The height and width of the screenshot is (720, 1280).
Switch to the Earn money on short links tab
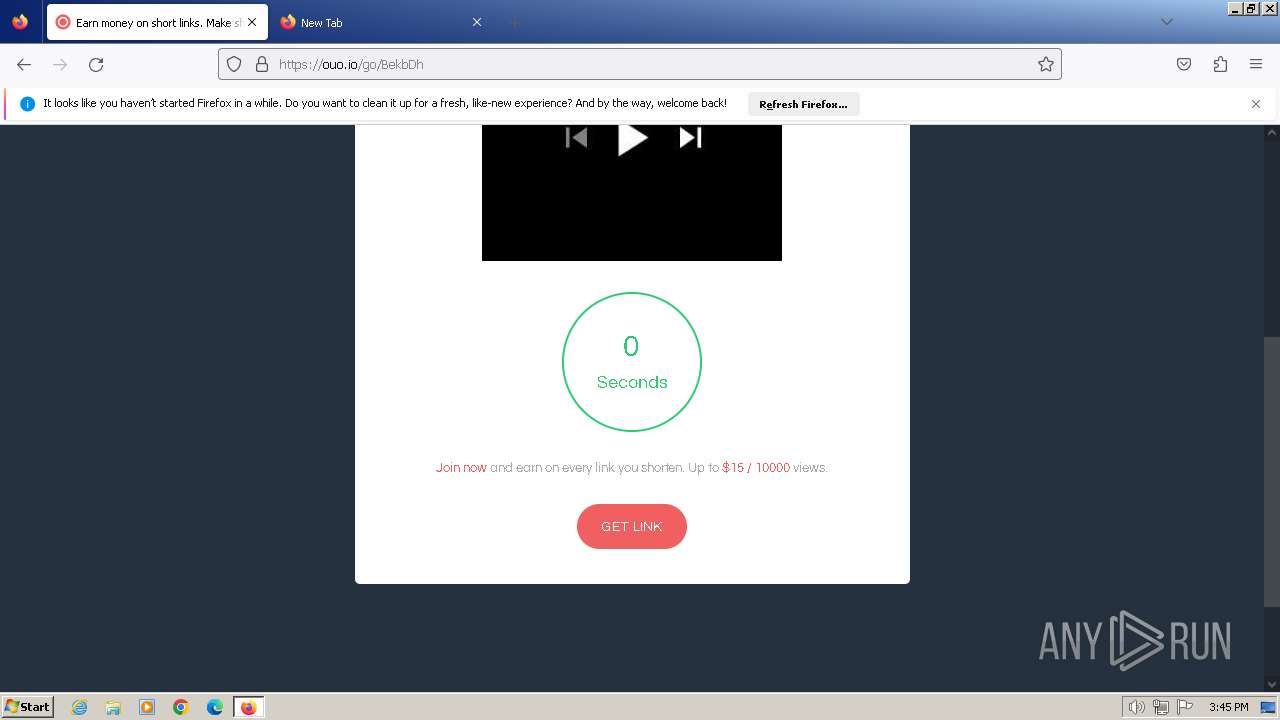[157, 22]
